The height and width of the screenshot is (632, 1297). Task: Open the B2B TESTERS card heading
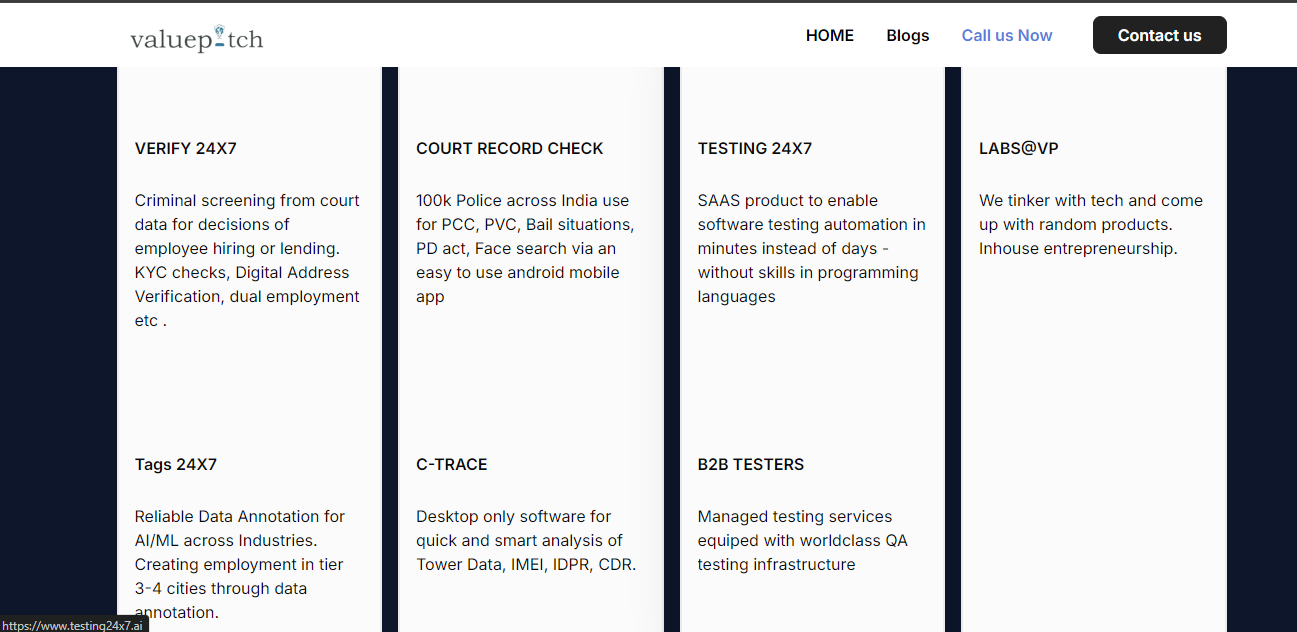point(751,464)
